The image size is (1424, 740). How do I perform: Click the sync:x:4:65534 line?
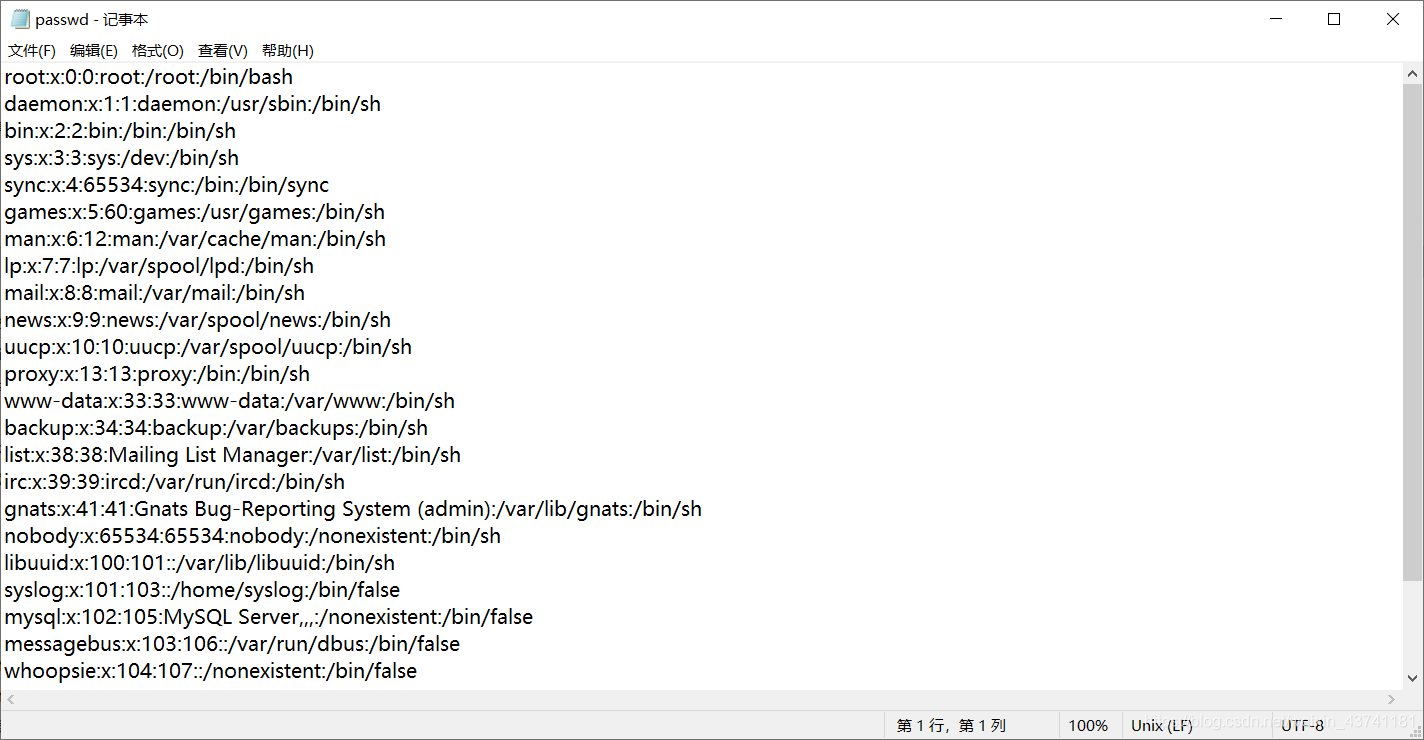(x=167, y=185)
